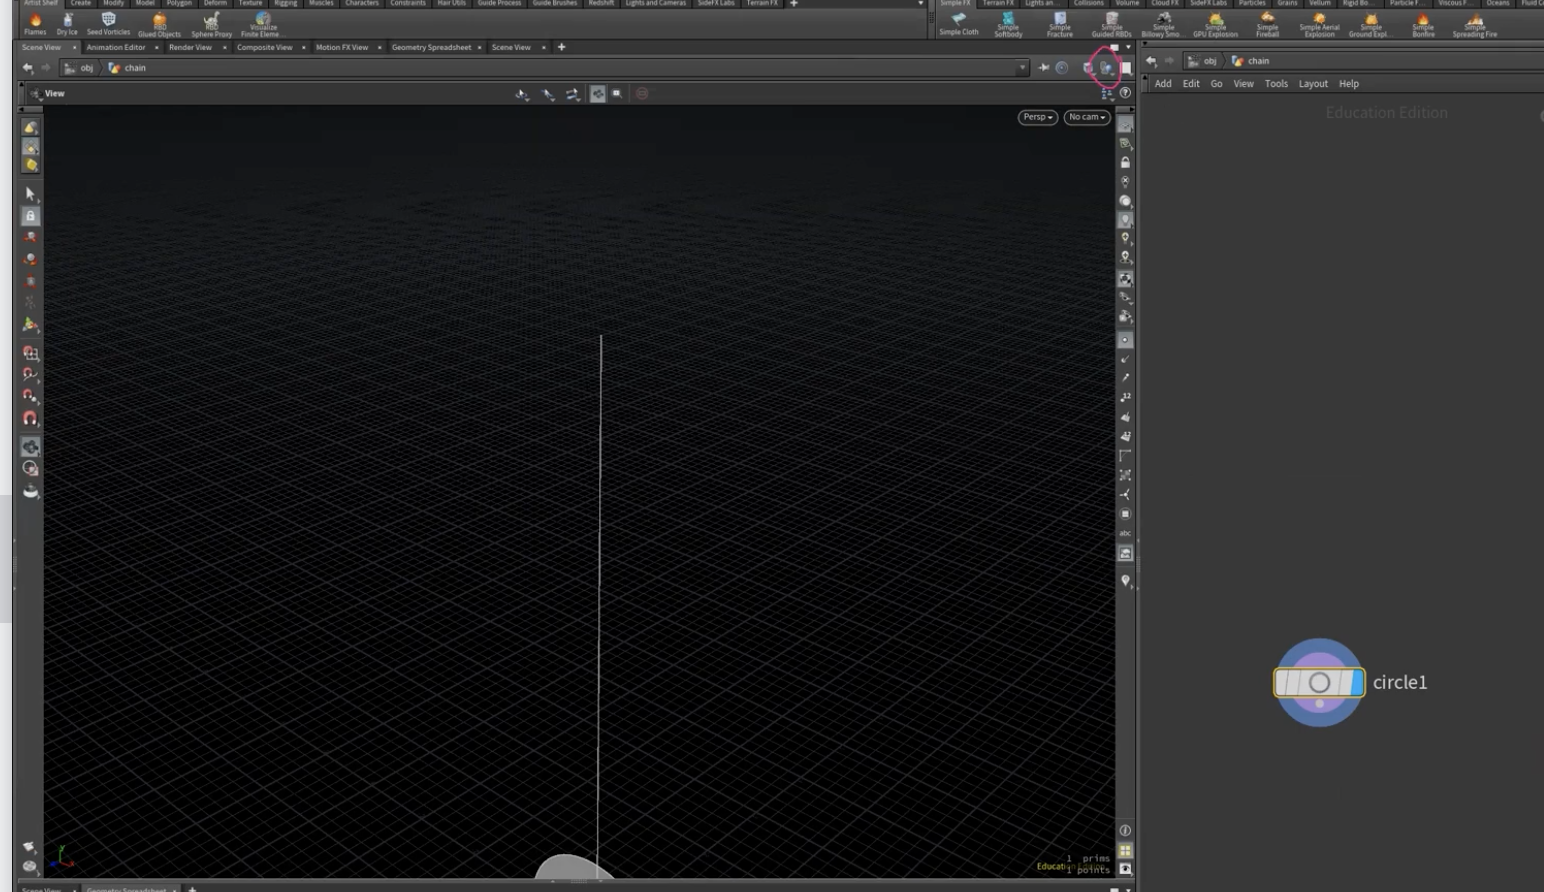This screenshot has width=1544, height=892.
Task: Open the Layout menu in network editor
Action: [x=1313, y=84]
